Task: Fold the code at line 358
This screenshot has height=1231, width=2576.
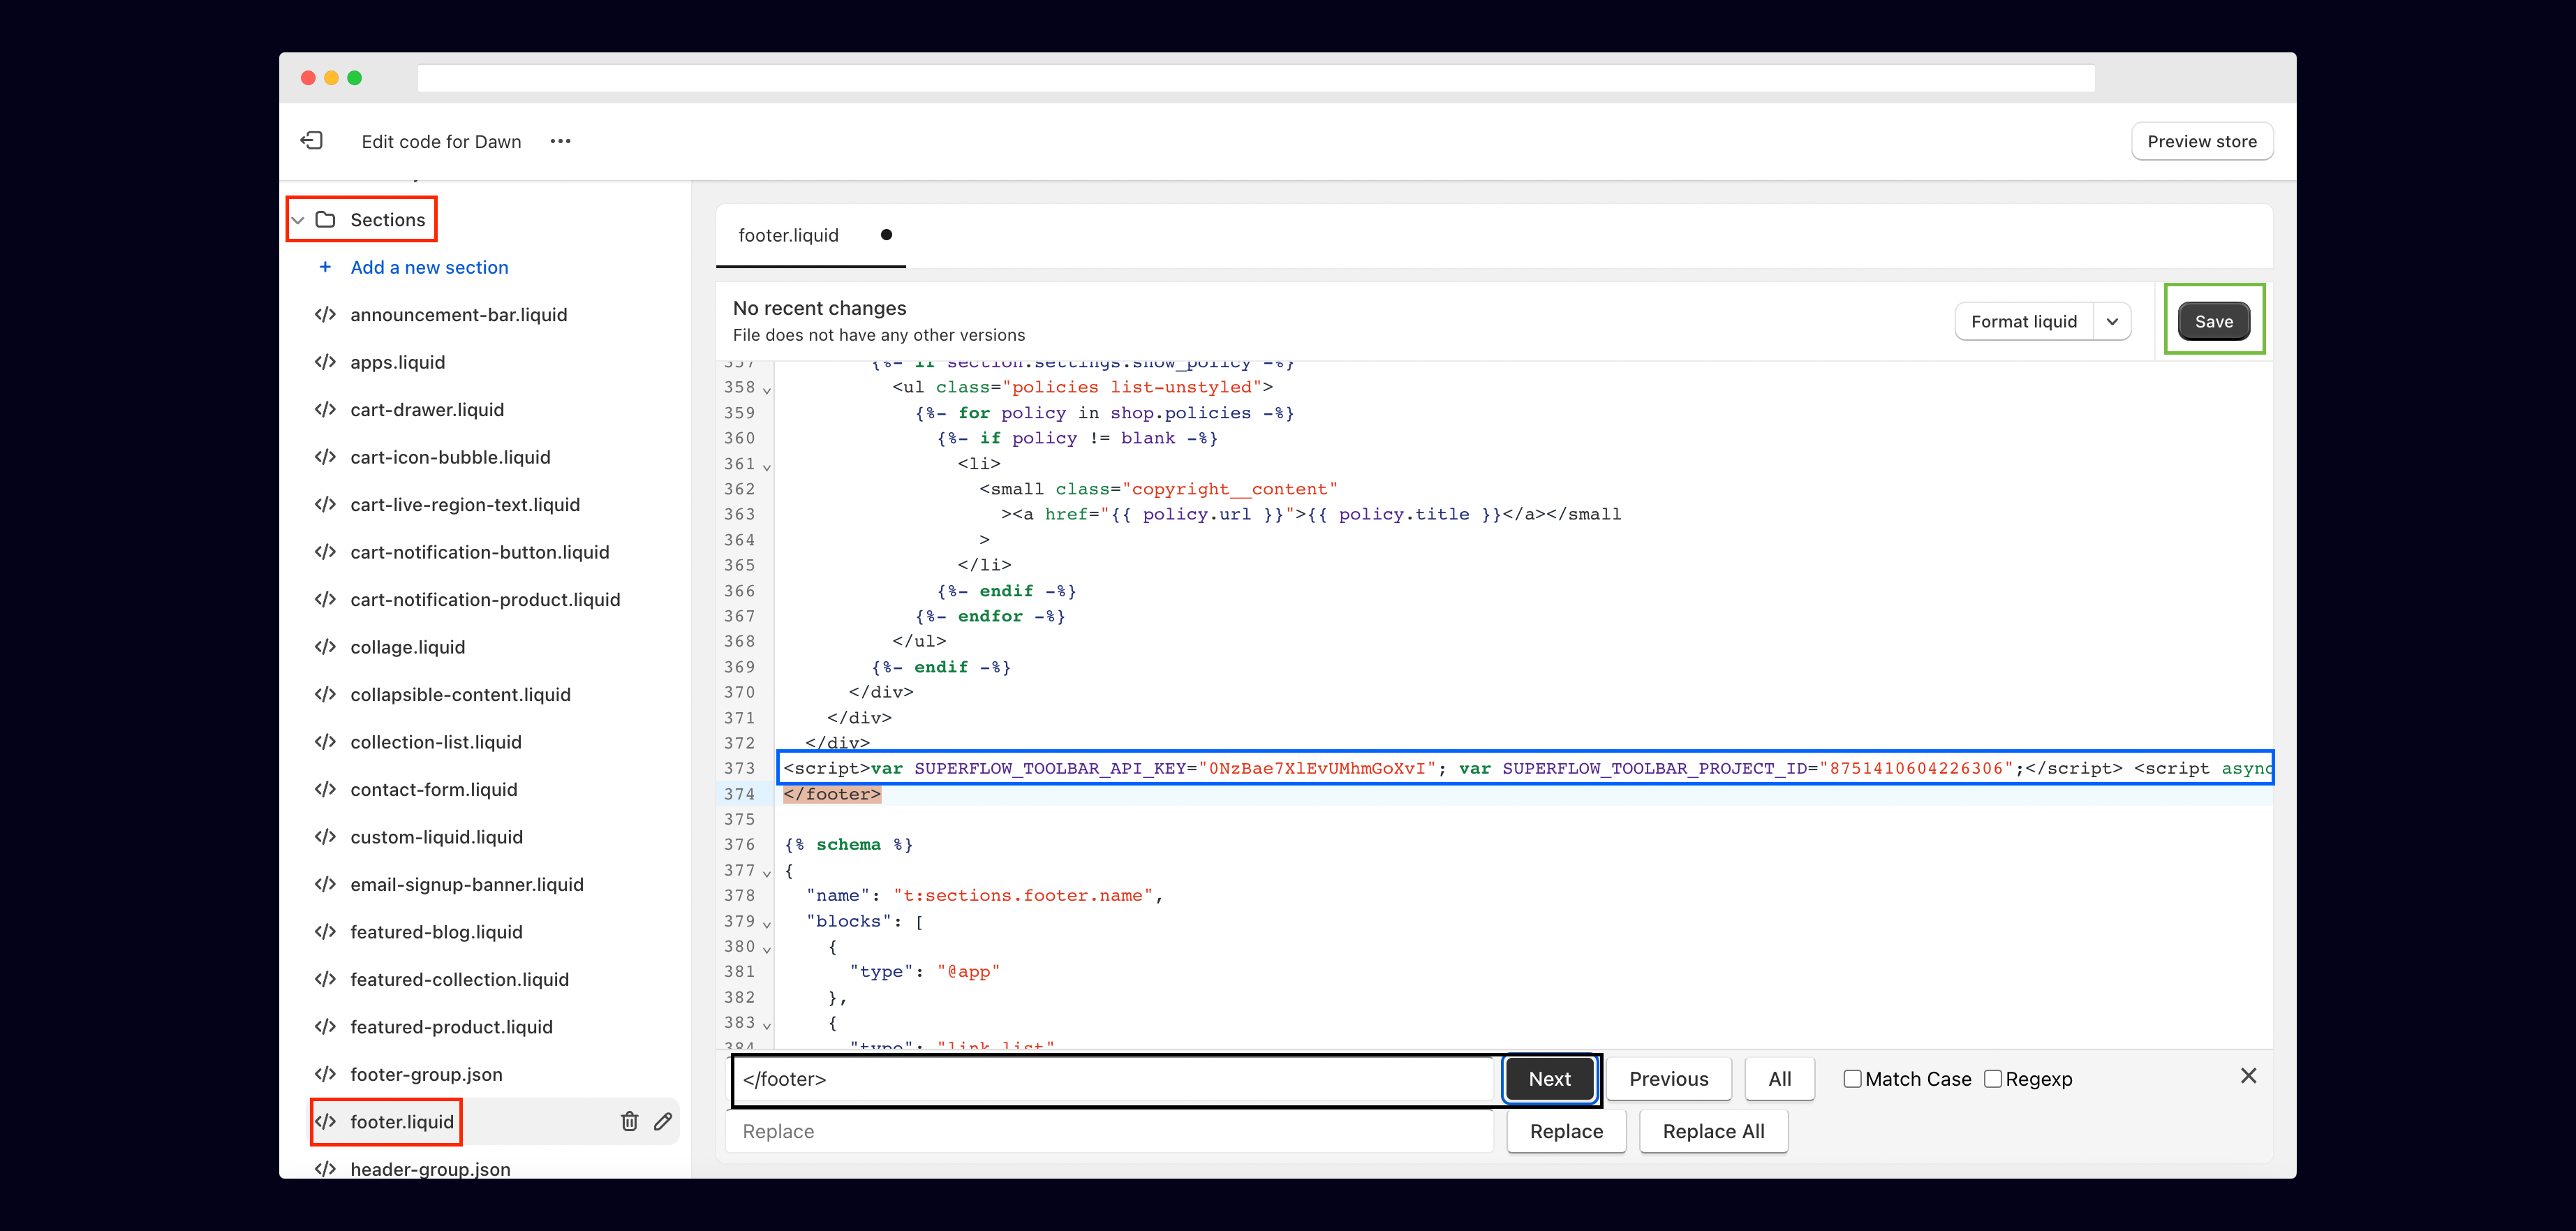Action: (x=767, y=390)
